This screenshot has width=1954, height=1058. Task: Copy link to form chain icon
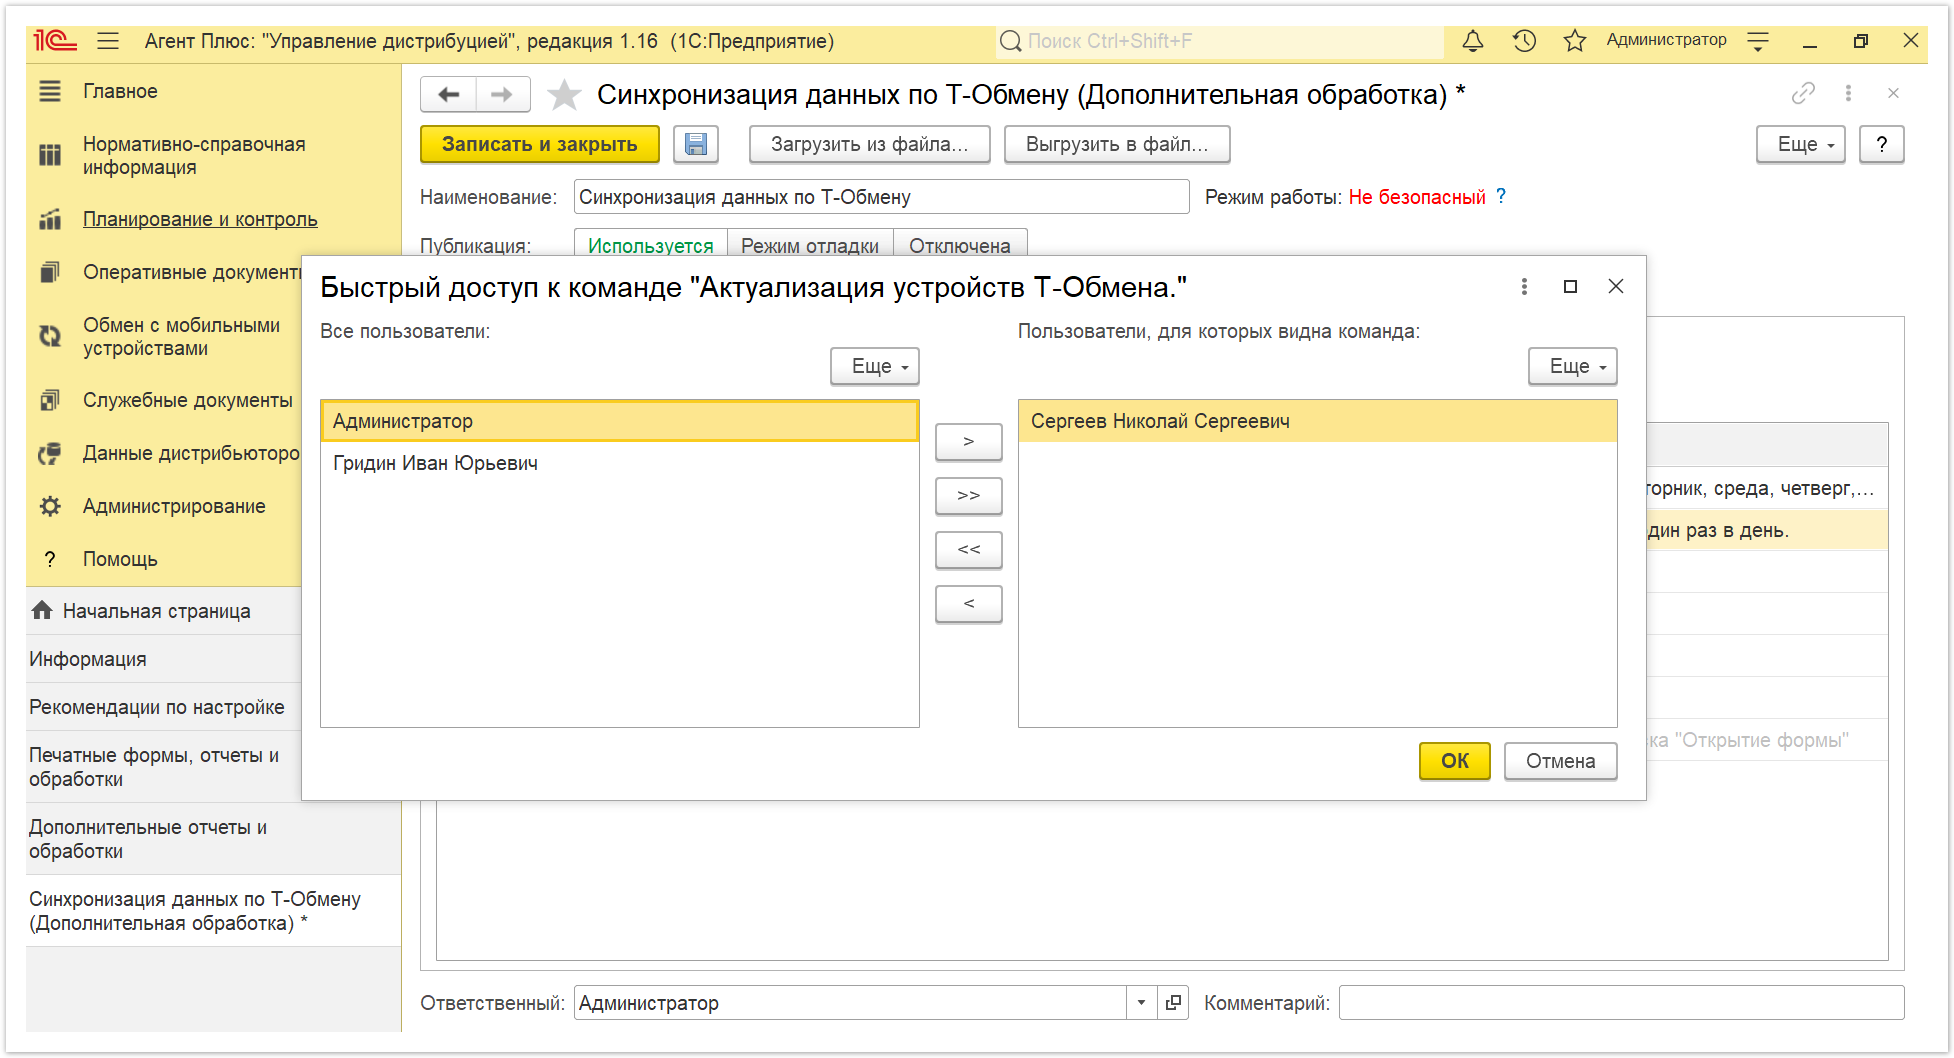click(1803, 93)
